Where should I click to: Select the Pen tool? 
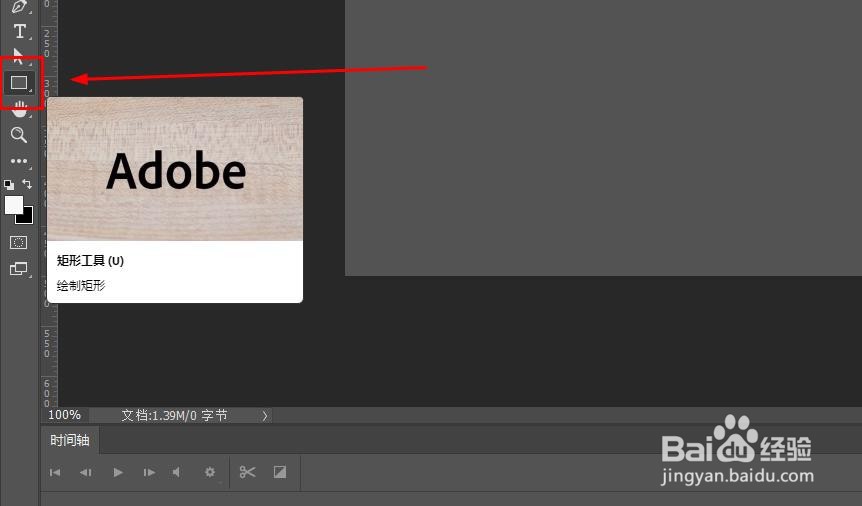point(19,7)
